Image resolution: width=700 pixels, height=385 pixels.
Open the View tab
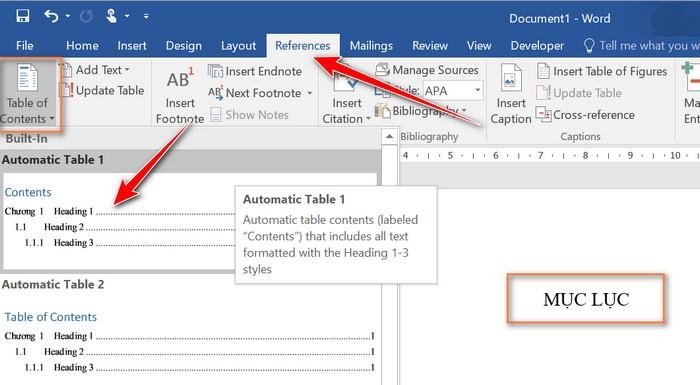479,46
